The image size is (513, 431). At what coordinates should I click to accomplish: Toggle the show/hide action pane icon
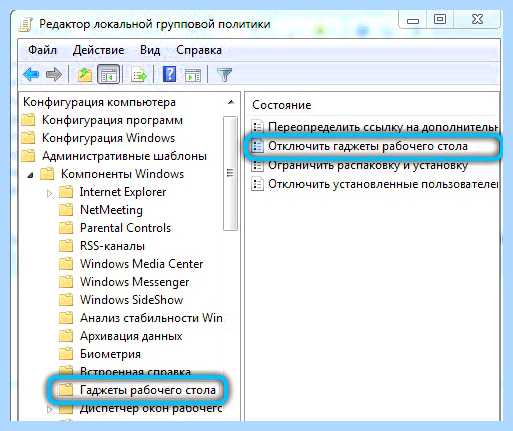tap(193, 75)
